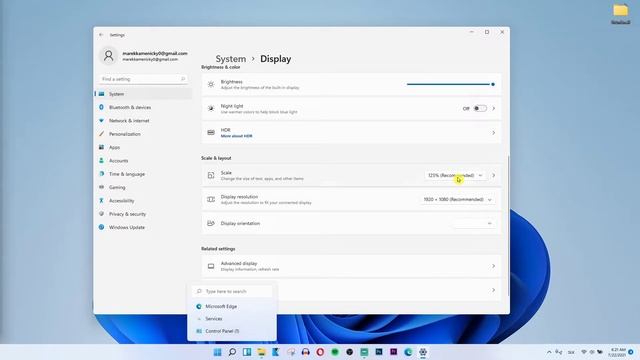The height and width of the screenshot is (360, 640).
Task: Show hidden icons tray arrow
Action: point(549,352)
